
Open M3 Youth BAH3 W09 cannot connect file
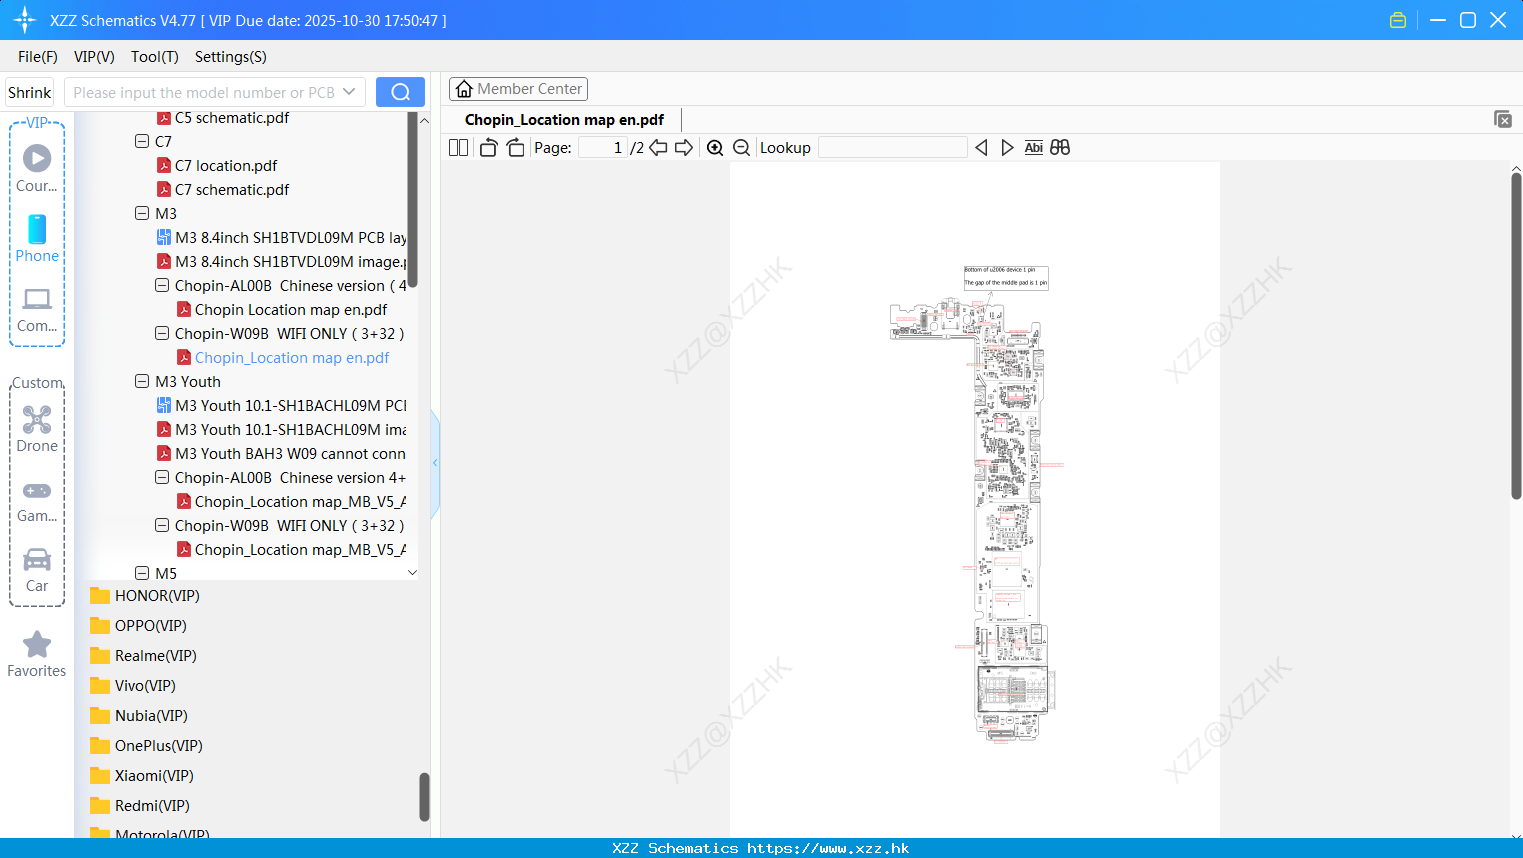click(x=290, y=453)
